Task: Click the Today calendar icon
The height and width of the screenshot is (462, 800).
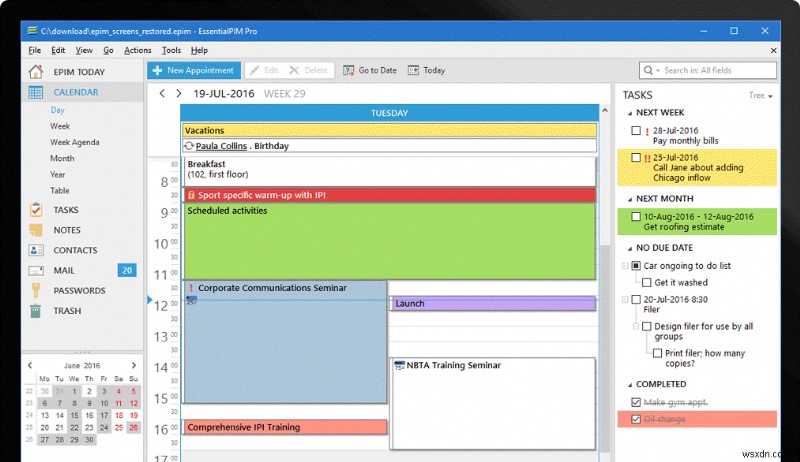Action: pyautogui.click(x=413, y=70)
